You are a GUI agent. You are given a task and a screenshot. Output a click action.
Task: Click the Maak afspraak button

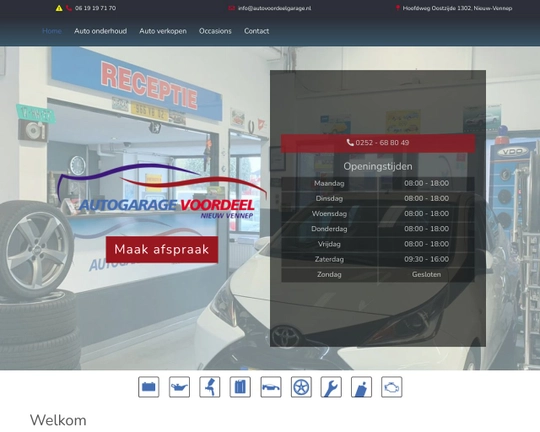162,249
